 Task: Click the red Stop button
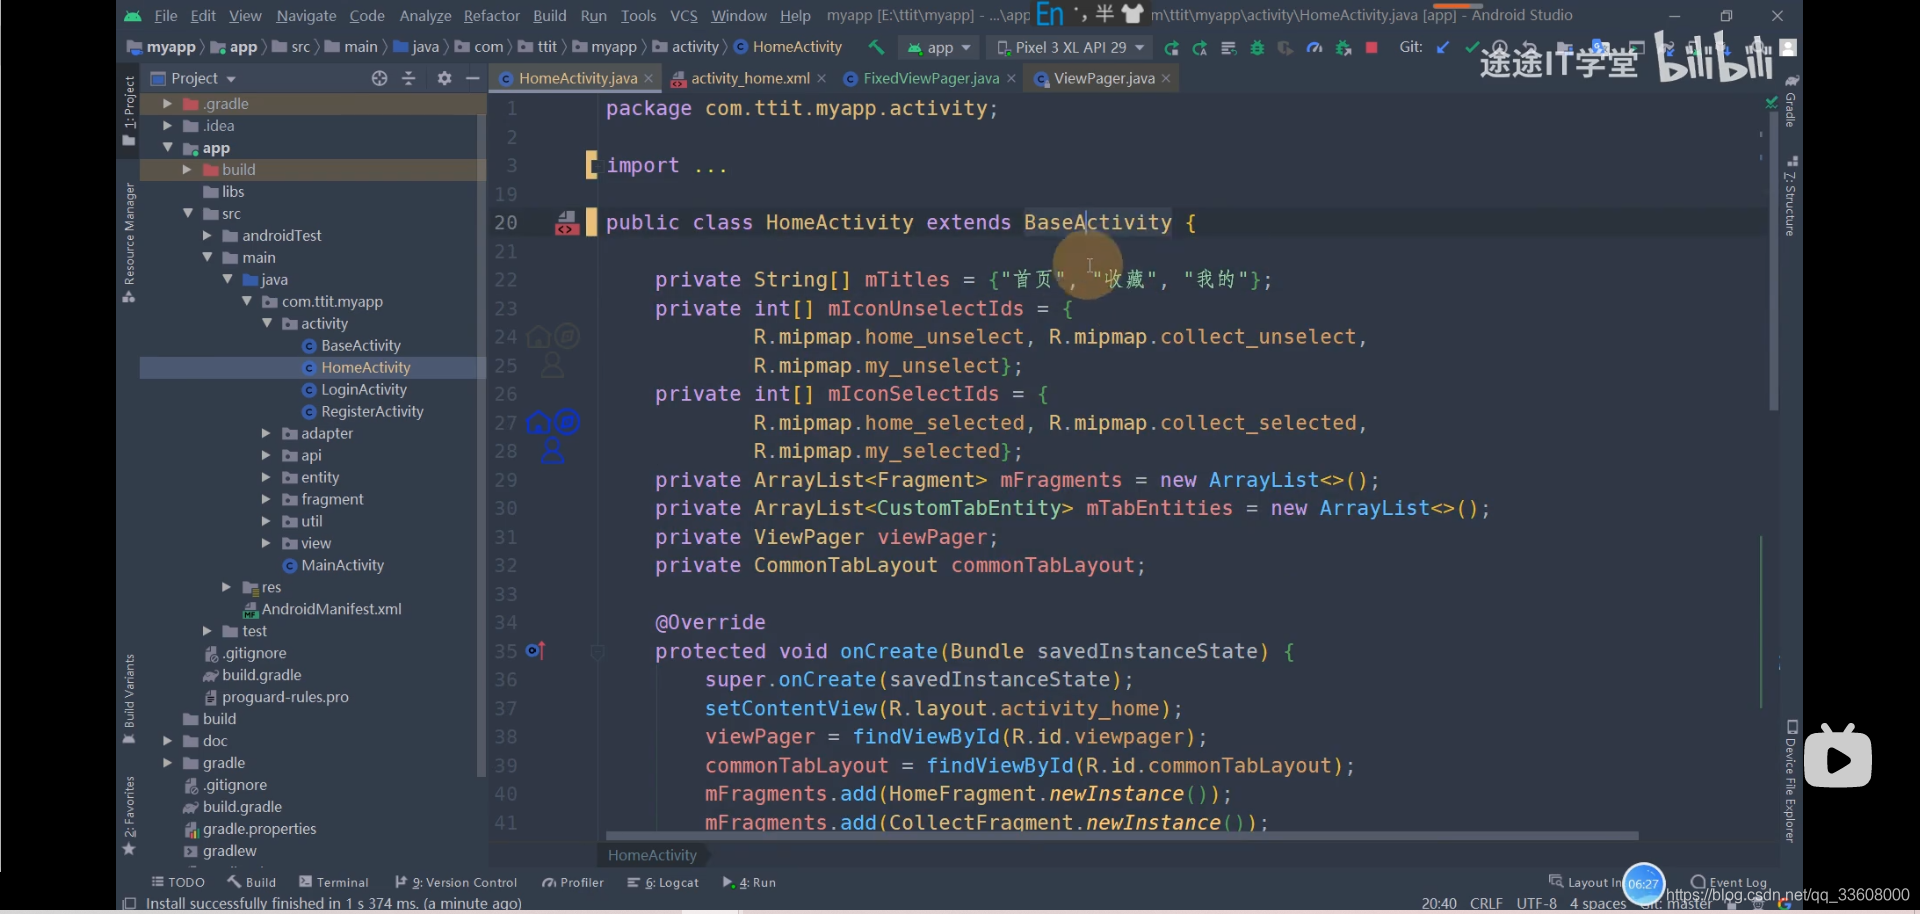tap(1372, 47)
